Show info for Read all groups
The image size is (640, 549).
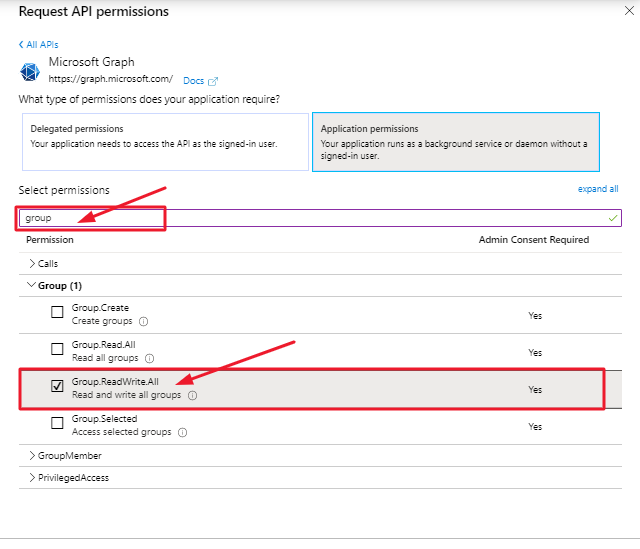[149, 358]
